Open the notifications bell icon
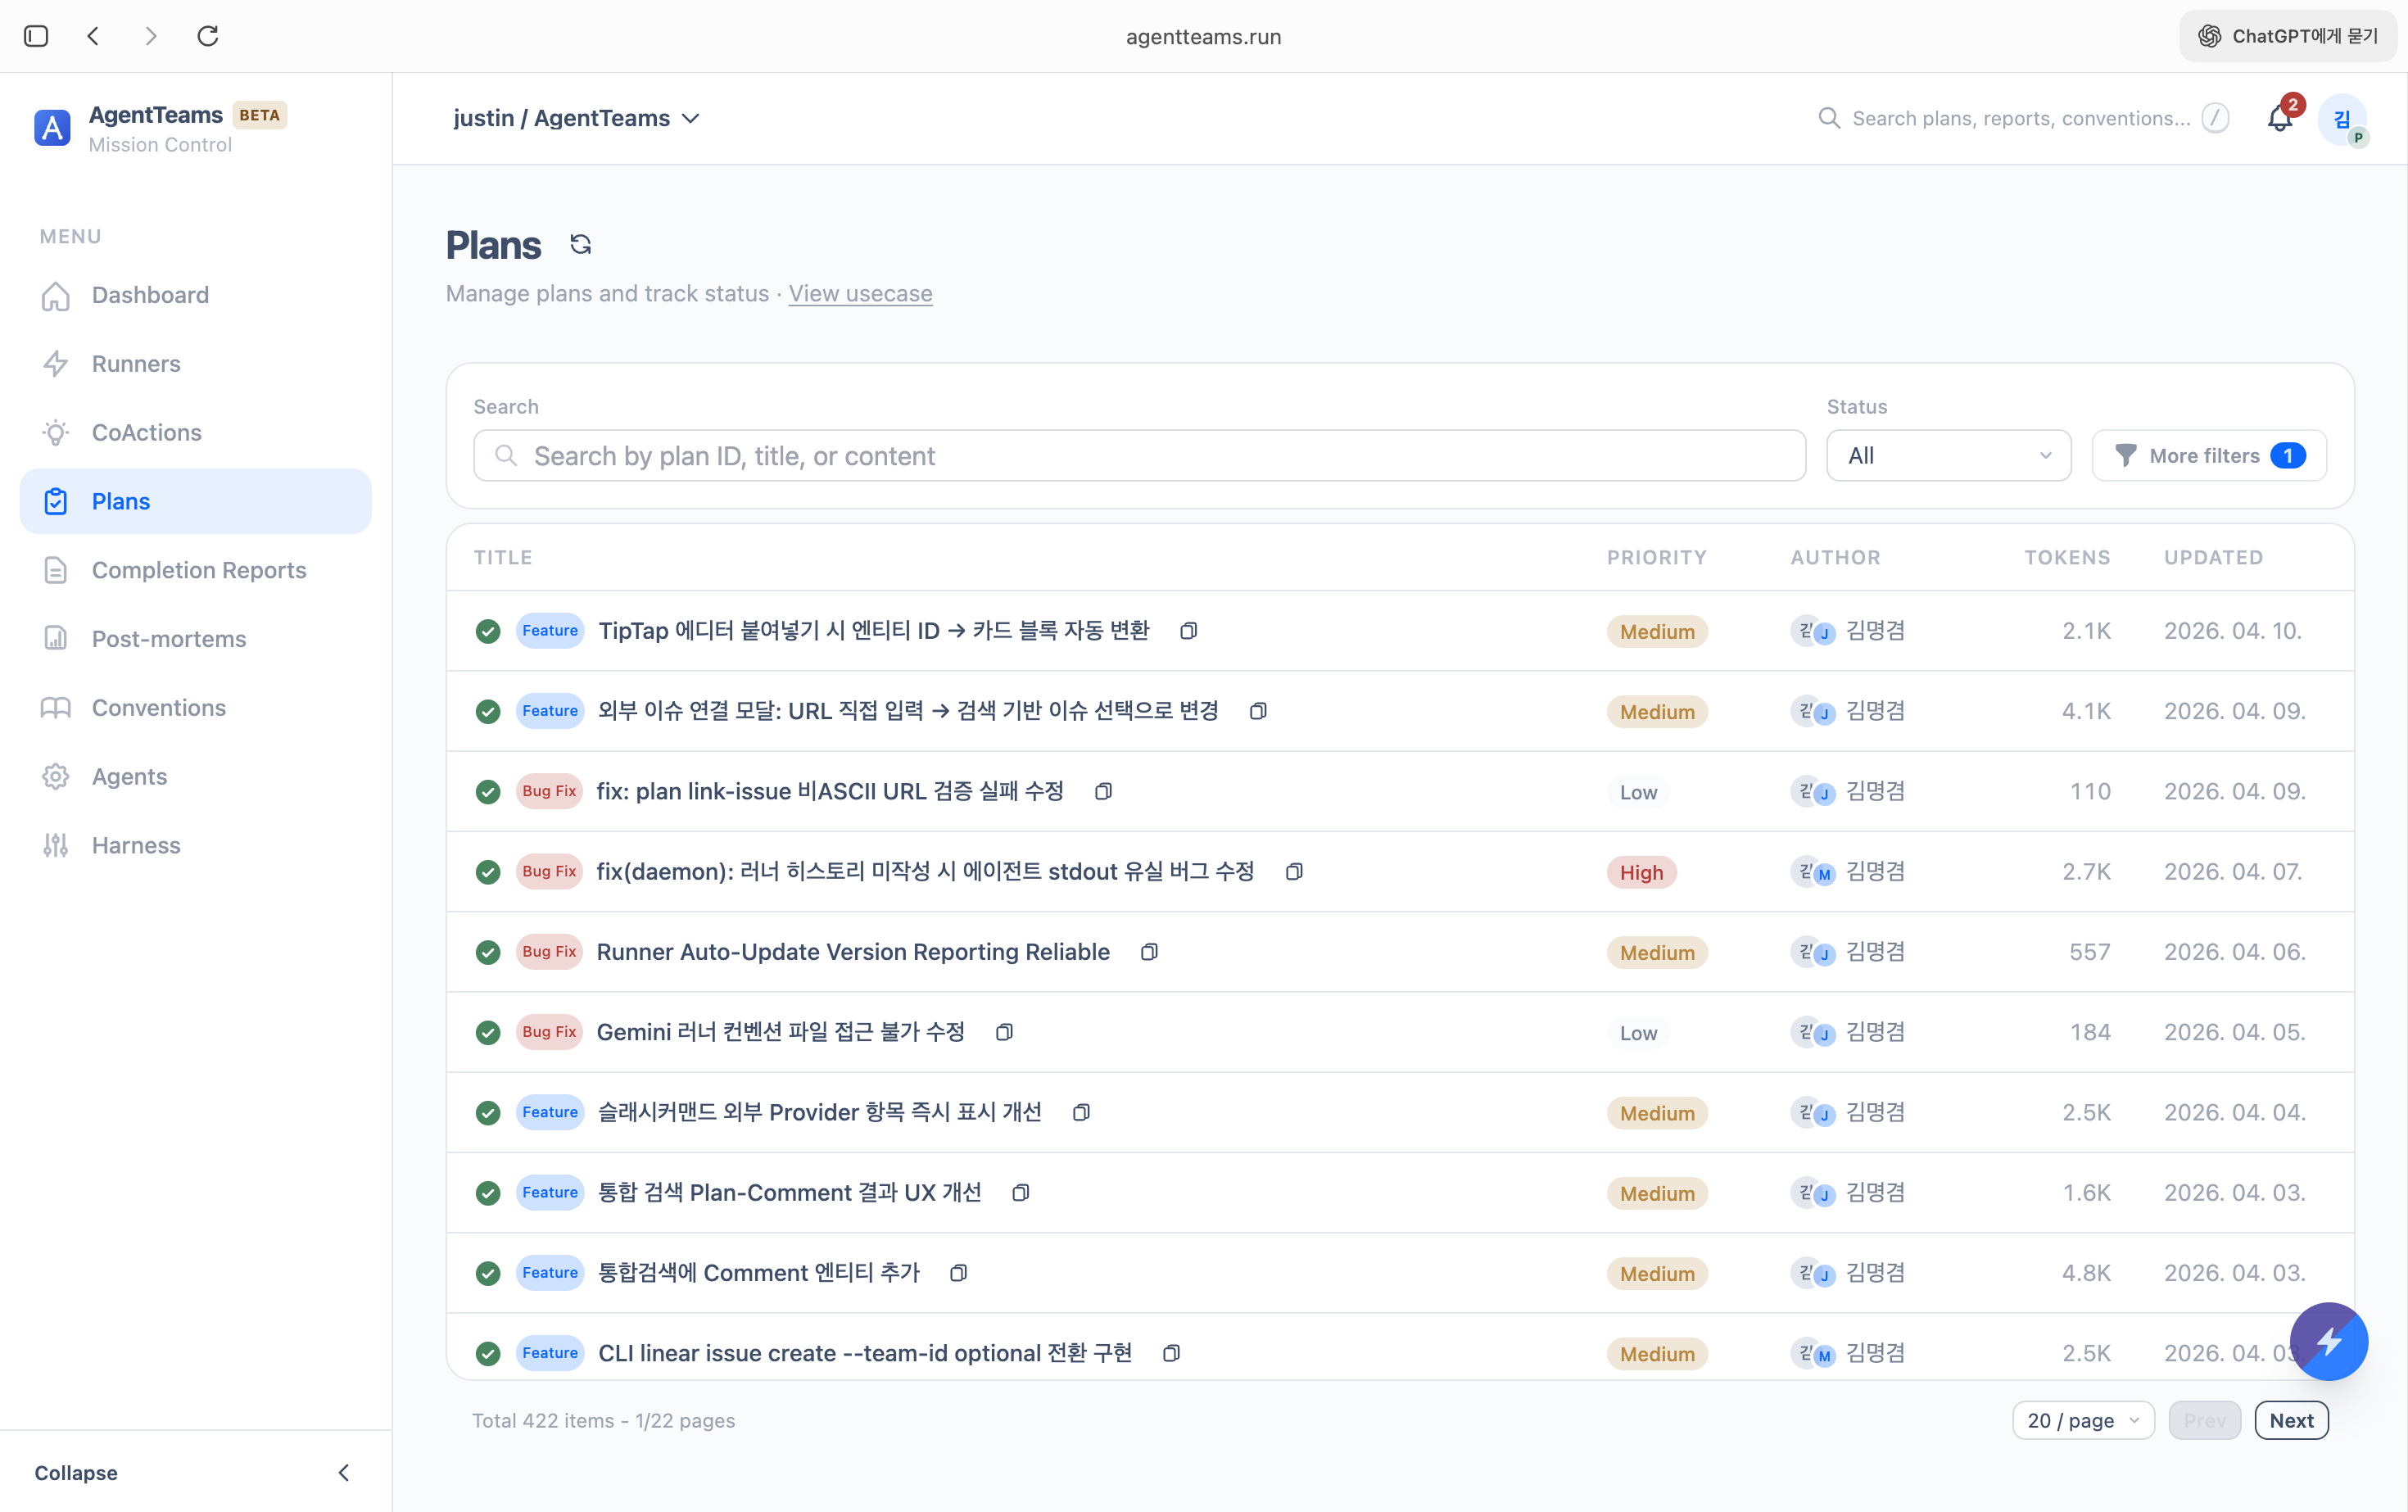Screen dimensions: 2408x1512 tap(2279, 119)
